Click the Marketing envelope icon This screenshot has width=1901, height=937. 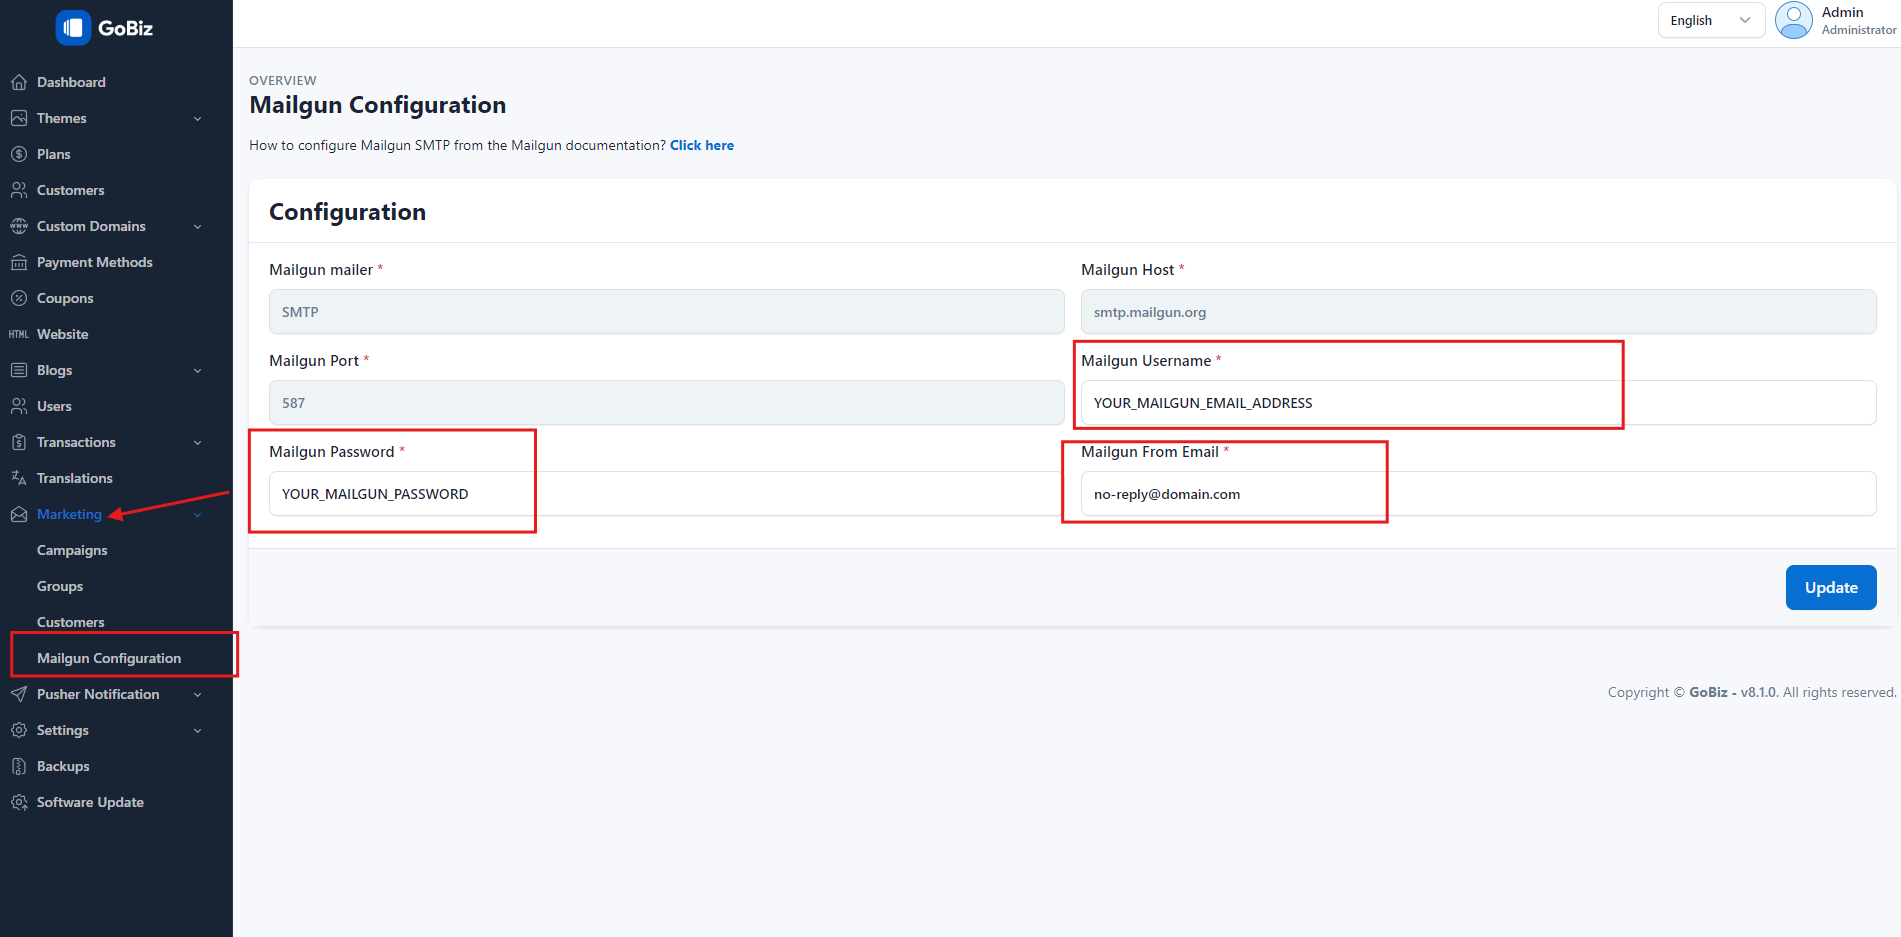[19, 514]
